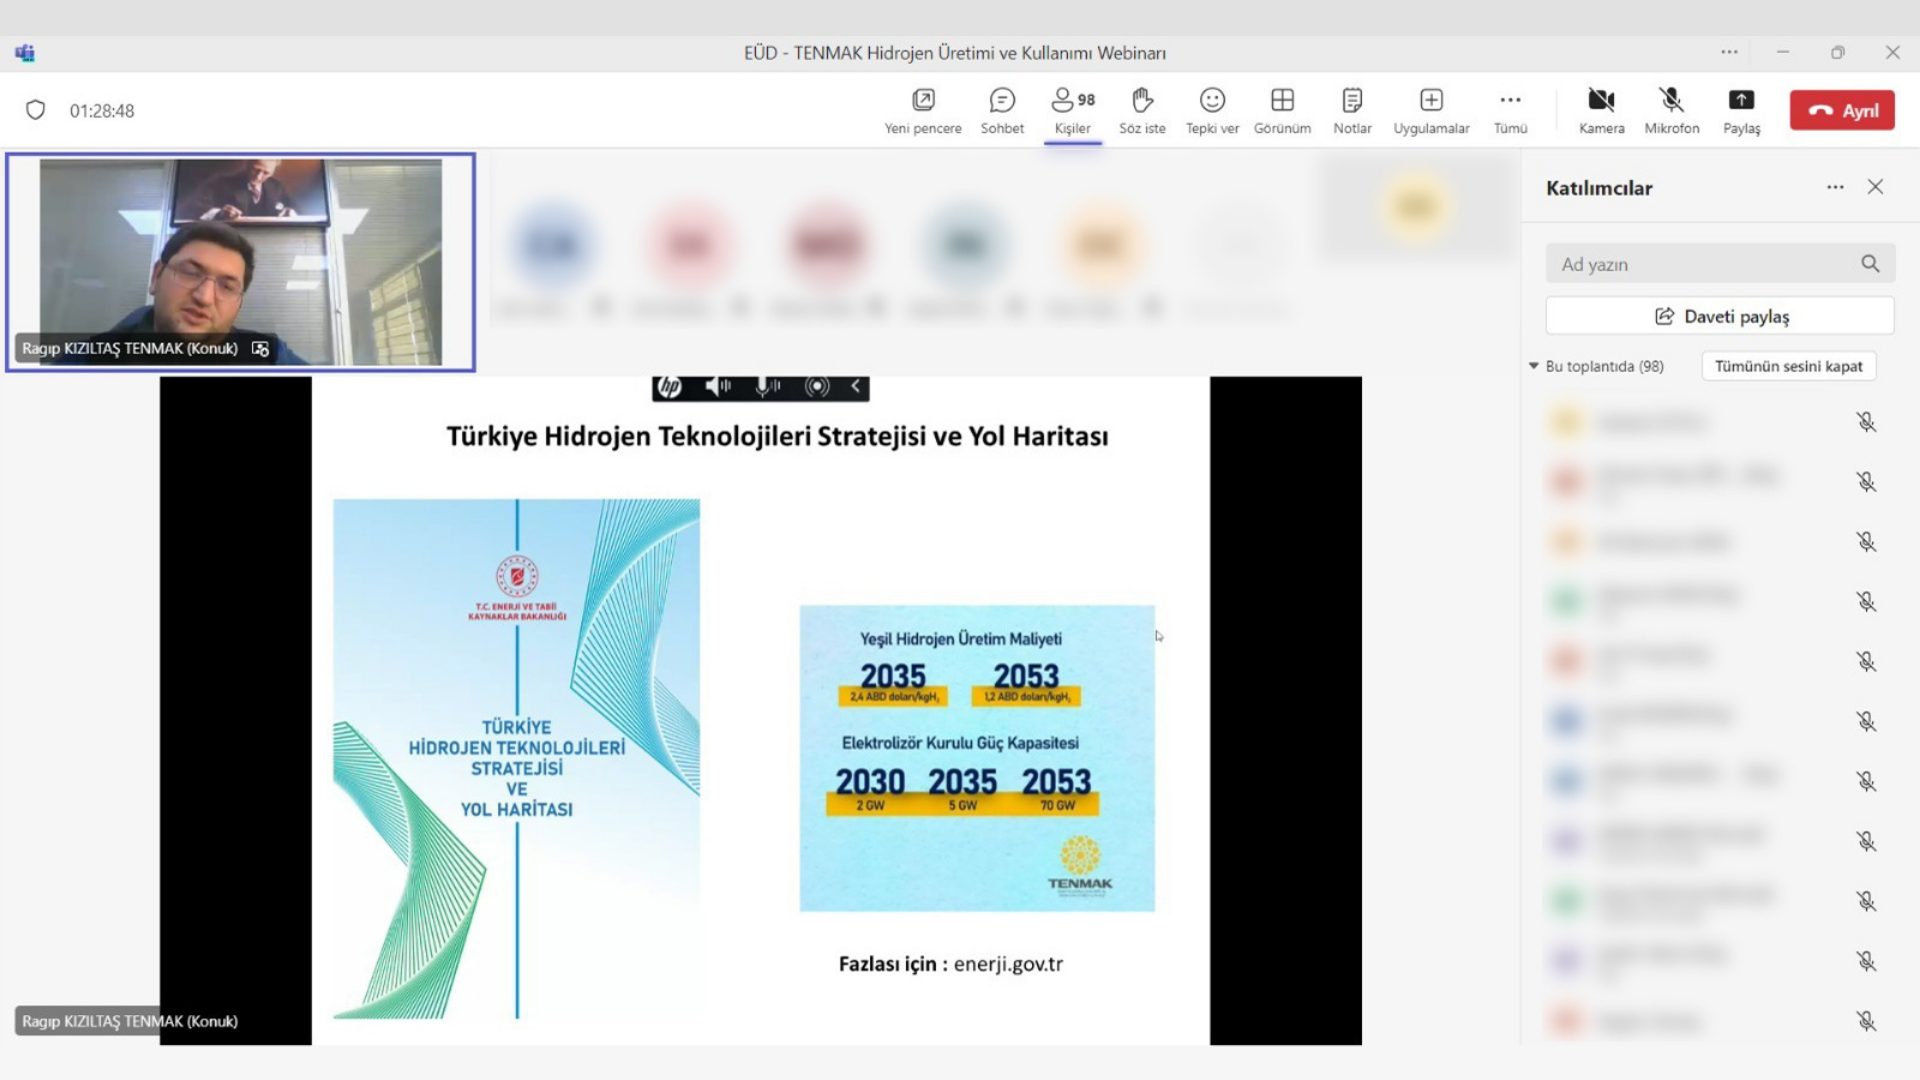Leave meeting with Ayrıl button
The height and width of the screenshot is (1080, 1920).
[x=1842, y=110]
